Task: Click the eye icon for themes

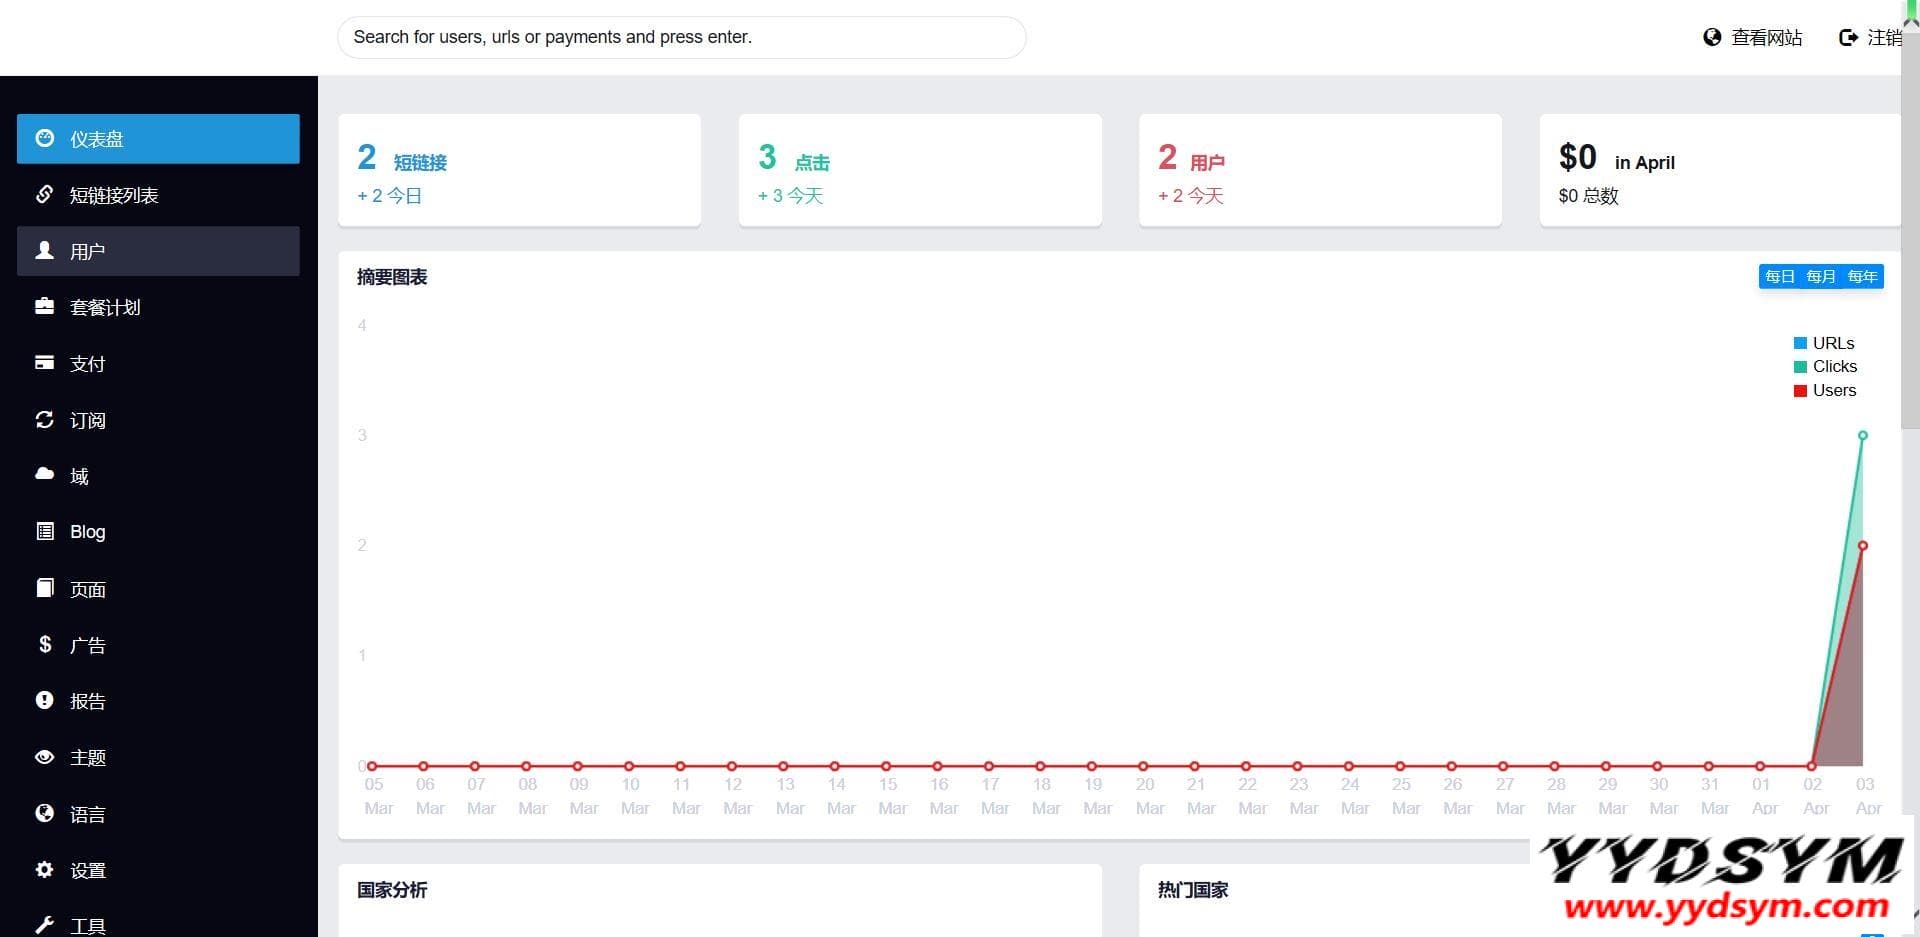Action: 44,757
